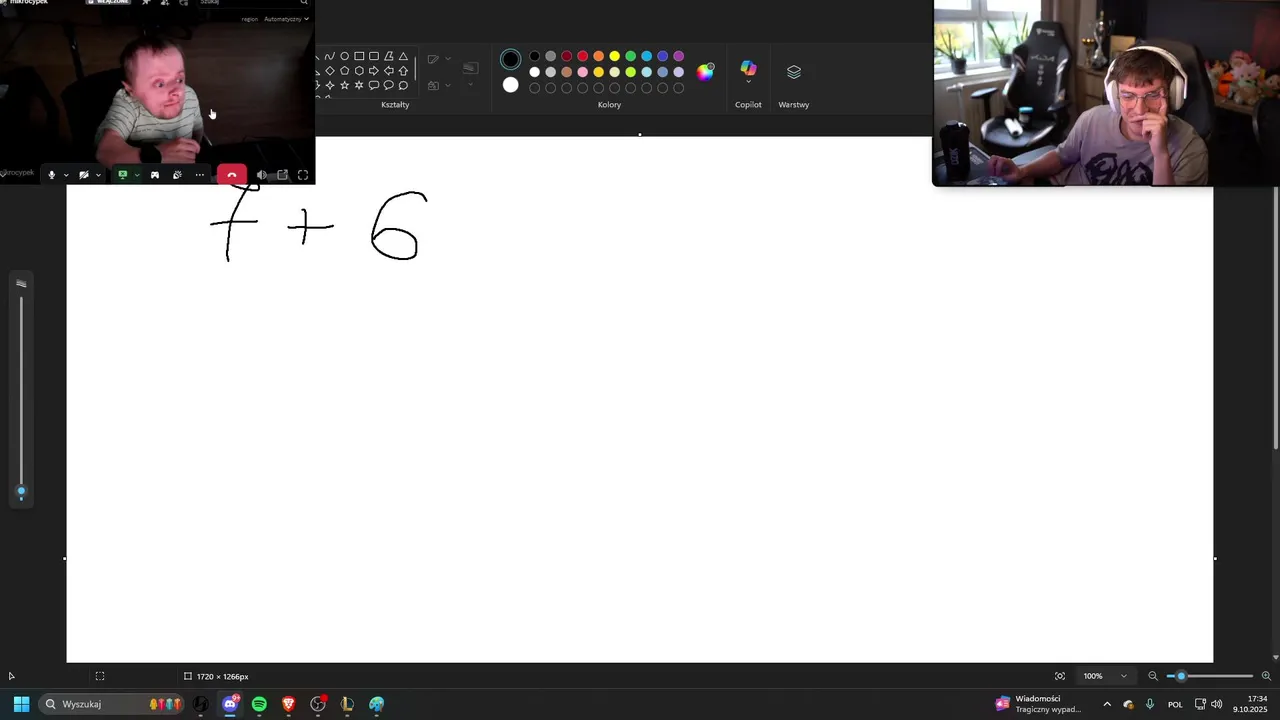This screenshot has height=720, width=1280.
Task: Expand screen share options arrow
Action: pyautogui.click(x=137, y=175)
